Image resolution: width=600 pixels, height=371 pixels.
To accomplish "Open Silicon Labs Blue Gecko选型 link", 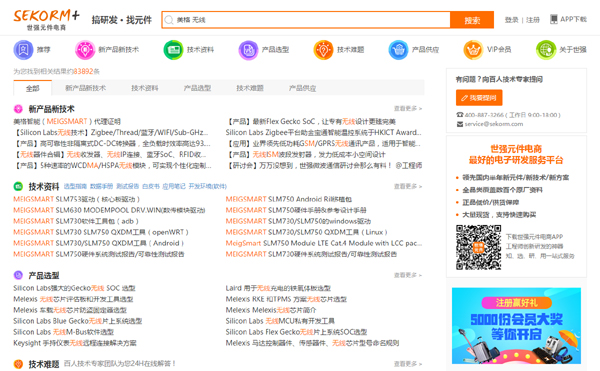I will (x=78, y=321).
